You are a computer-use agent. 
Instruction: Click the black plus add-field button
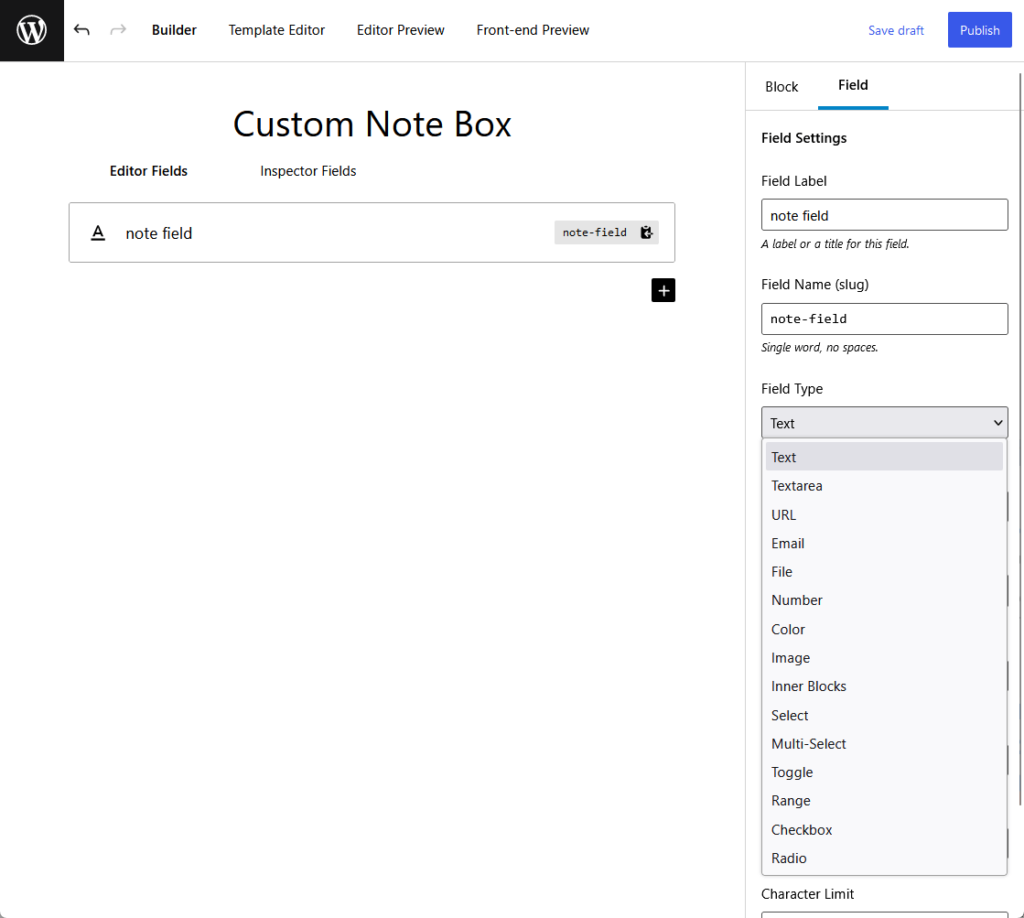tap(663, 291)
